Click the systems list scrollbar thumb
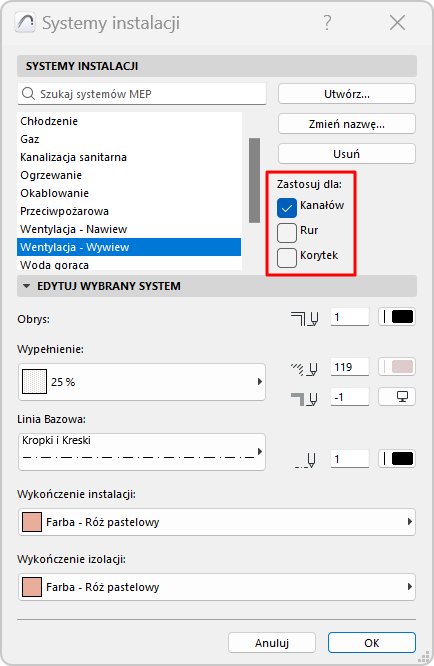This screenshot has width=434, height=666. (254, 180)
